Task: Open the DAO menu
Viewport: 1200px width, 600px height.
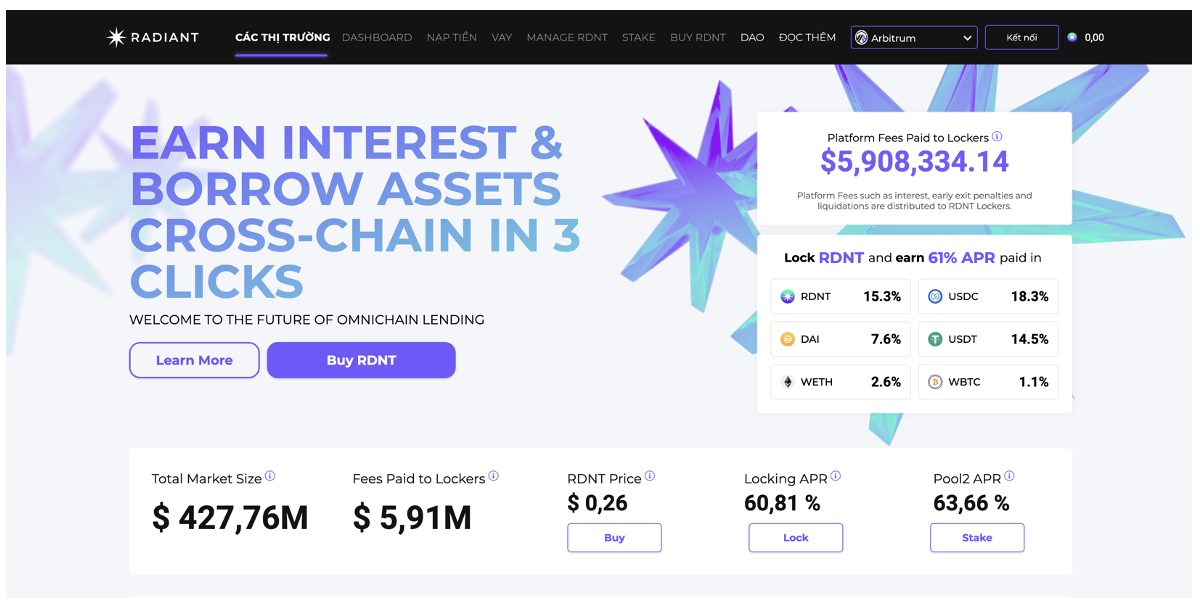Action: tap(752, 38)
